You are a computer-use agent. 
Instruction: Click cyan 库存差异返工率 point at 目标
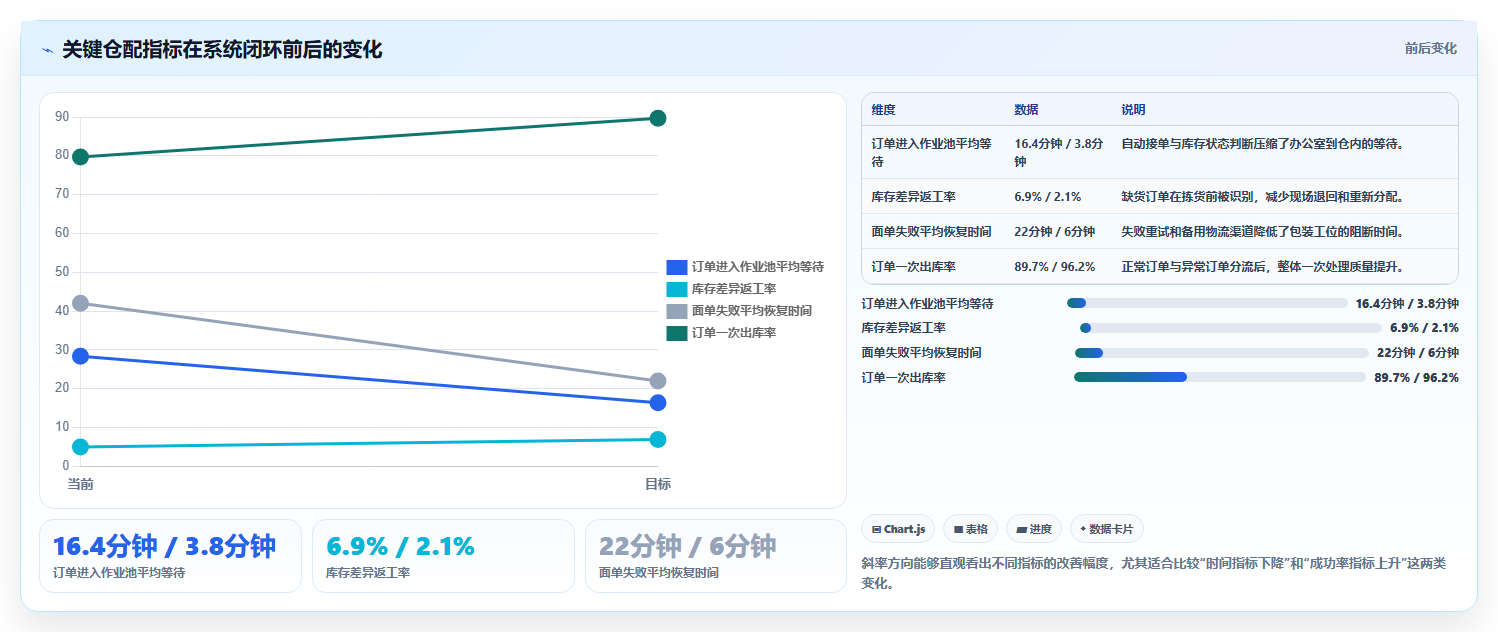658,439
